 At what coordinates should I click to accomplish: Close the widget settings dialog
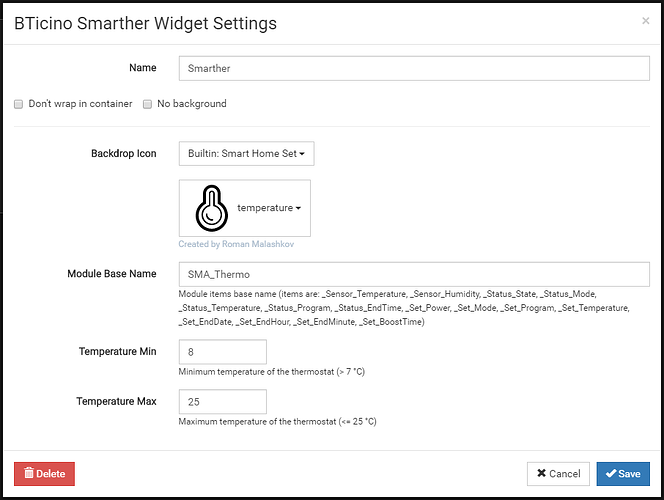click(645, 21)
